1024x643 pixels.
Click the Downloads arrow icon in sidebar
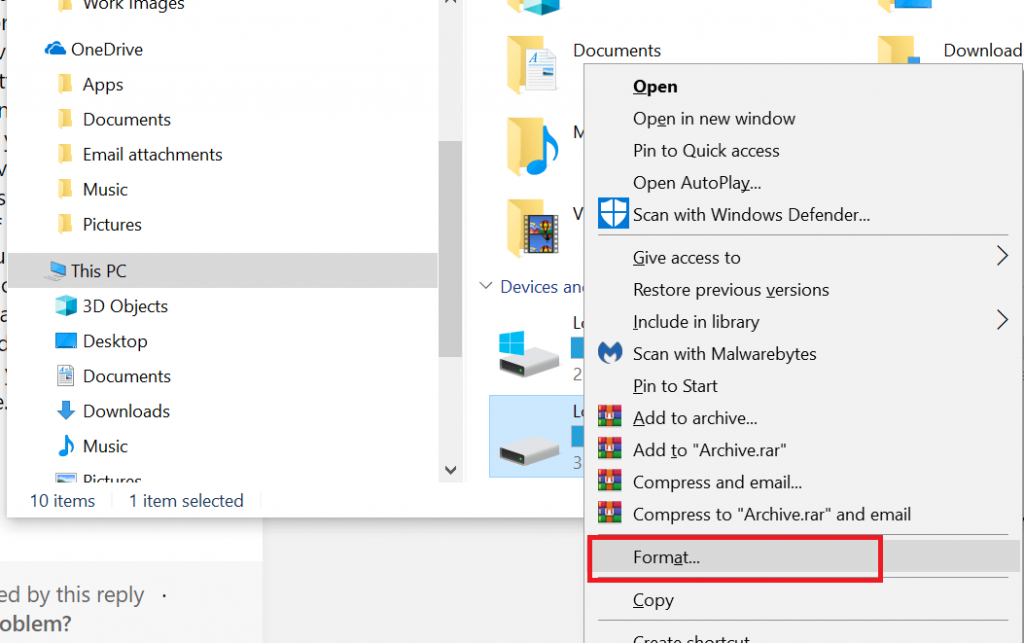click(66, 411)
